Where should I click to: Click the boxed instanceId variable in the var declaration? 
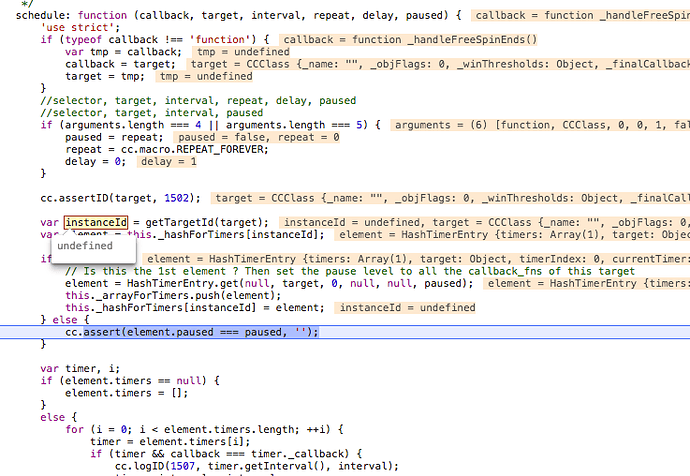[96, 223]
